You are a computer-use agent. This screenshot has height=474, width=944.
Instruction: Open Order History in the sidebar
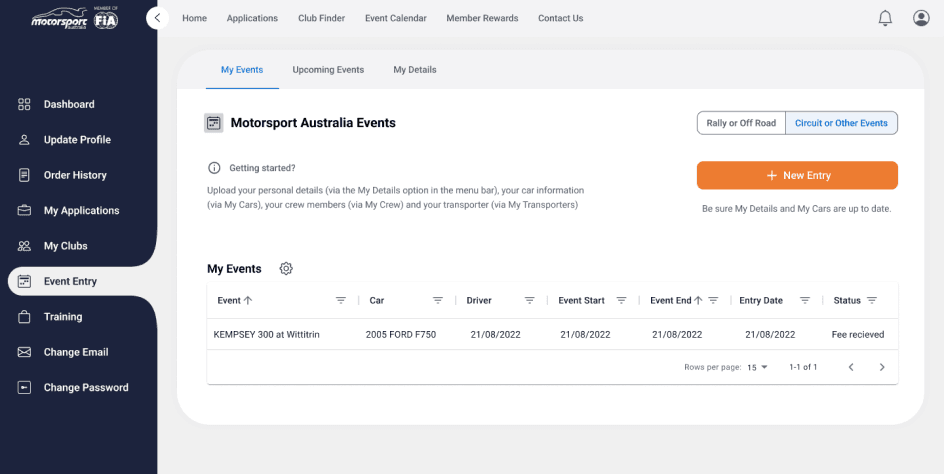(x=75, y=175)
